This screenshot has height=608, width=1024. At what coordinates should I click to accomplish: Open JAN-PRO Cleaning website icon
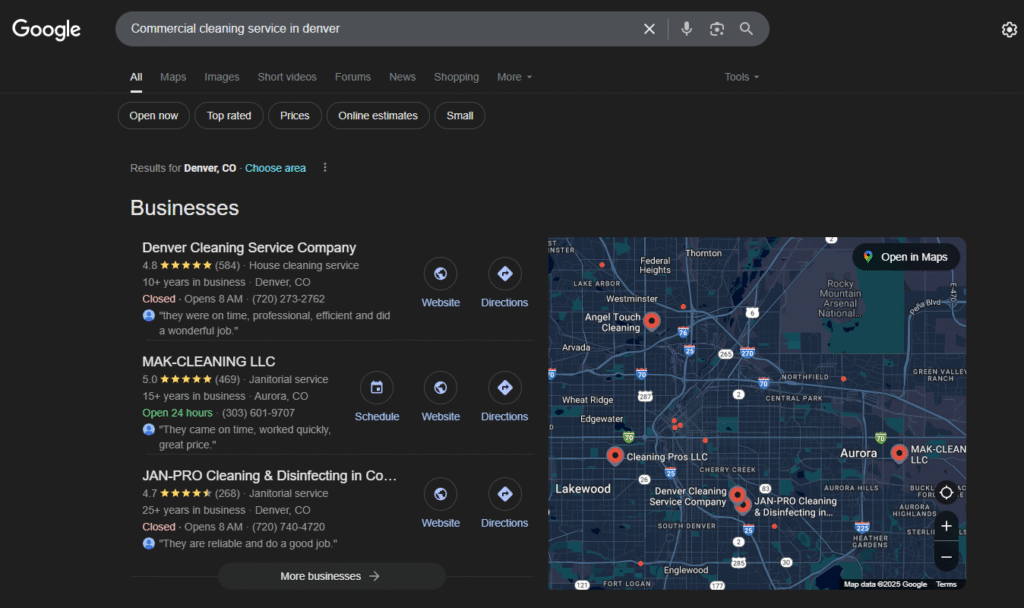point(440,494)
